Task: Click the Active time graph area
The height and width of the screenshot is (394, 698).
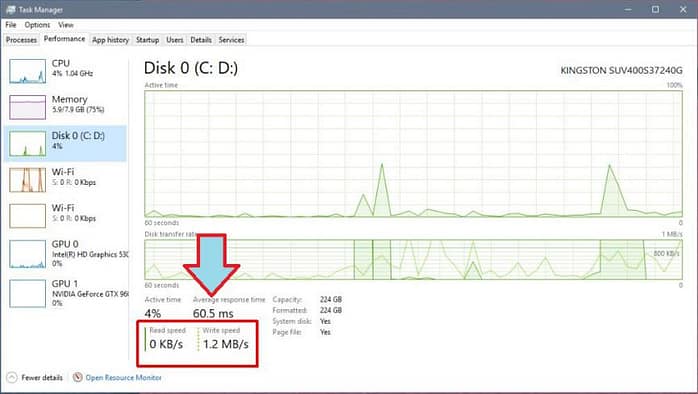Action: (413, 154)
